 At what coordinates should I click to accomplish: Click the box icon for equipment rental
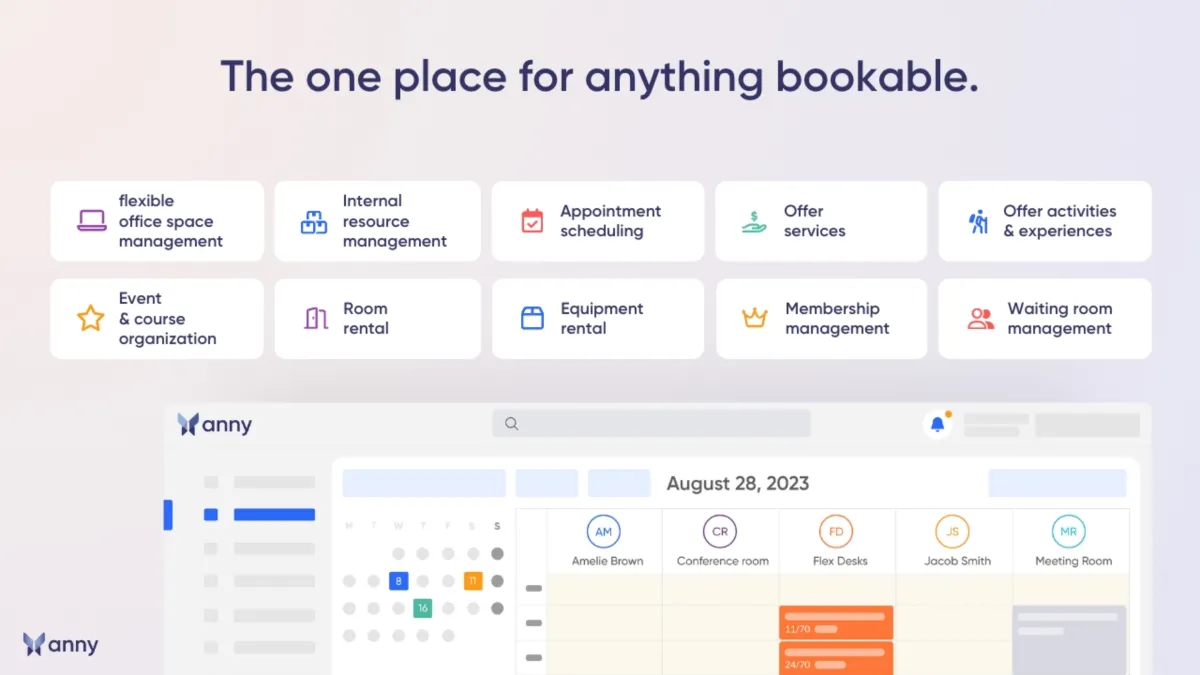pos(532,319)
